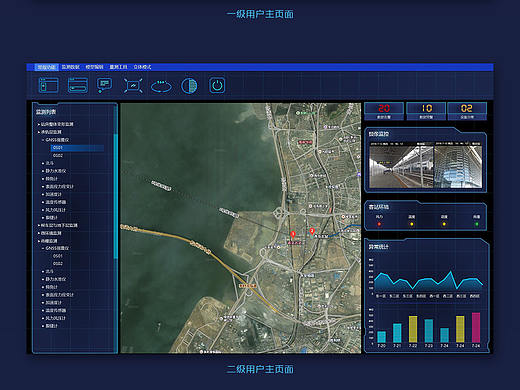Expand the 西环廊监测 tree node
Screen dimensions: 520x390
pos(49,233)
